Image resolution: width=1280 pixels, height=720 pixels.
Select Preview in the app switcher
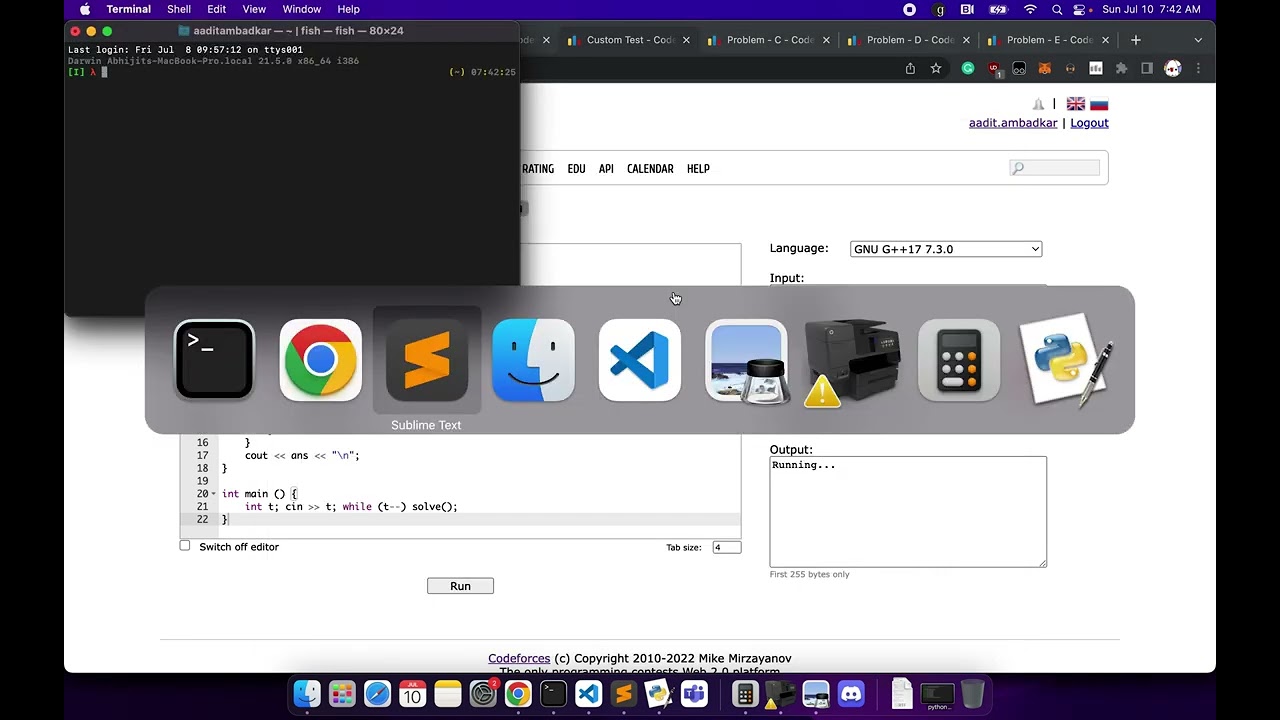click(746, 360)
